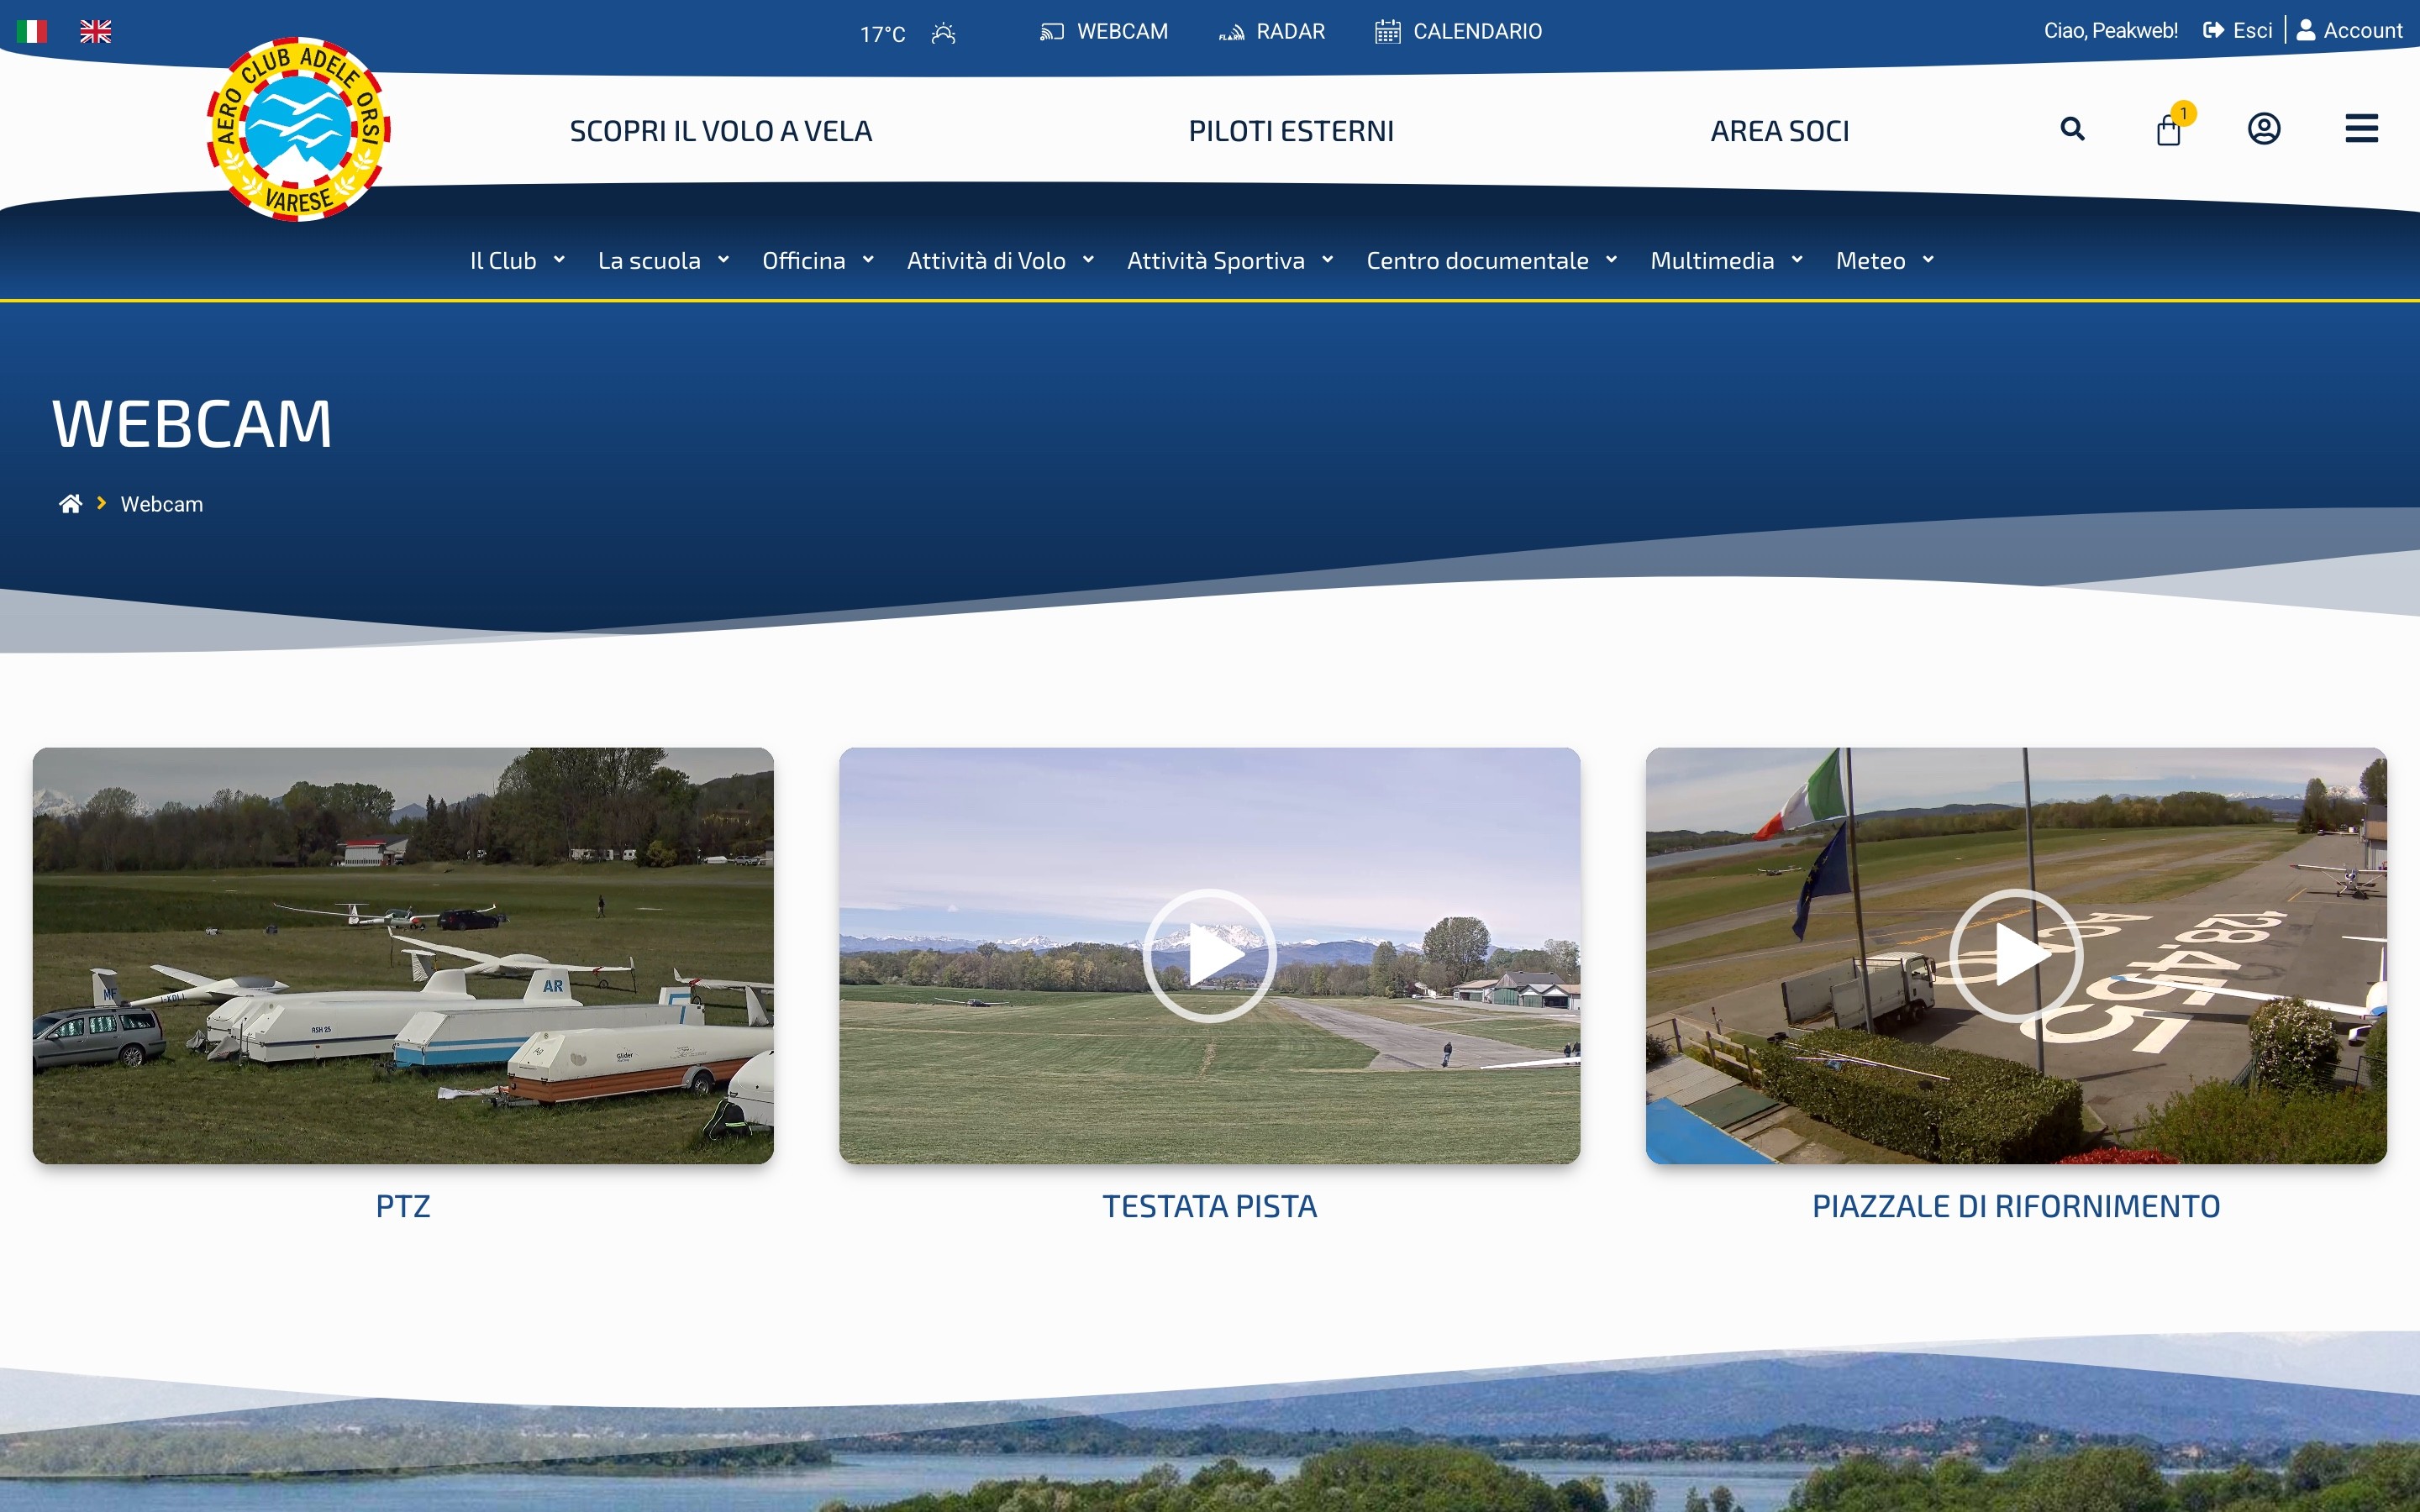Play the TESTATA PISTA webcam video

[1209, 956]
